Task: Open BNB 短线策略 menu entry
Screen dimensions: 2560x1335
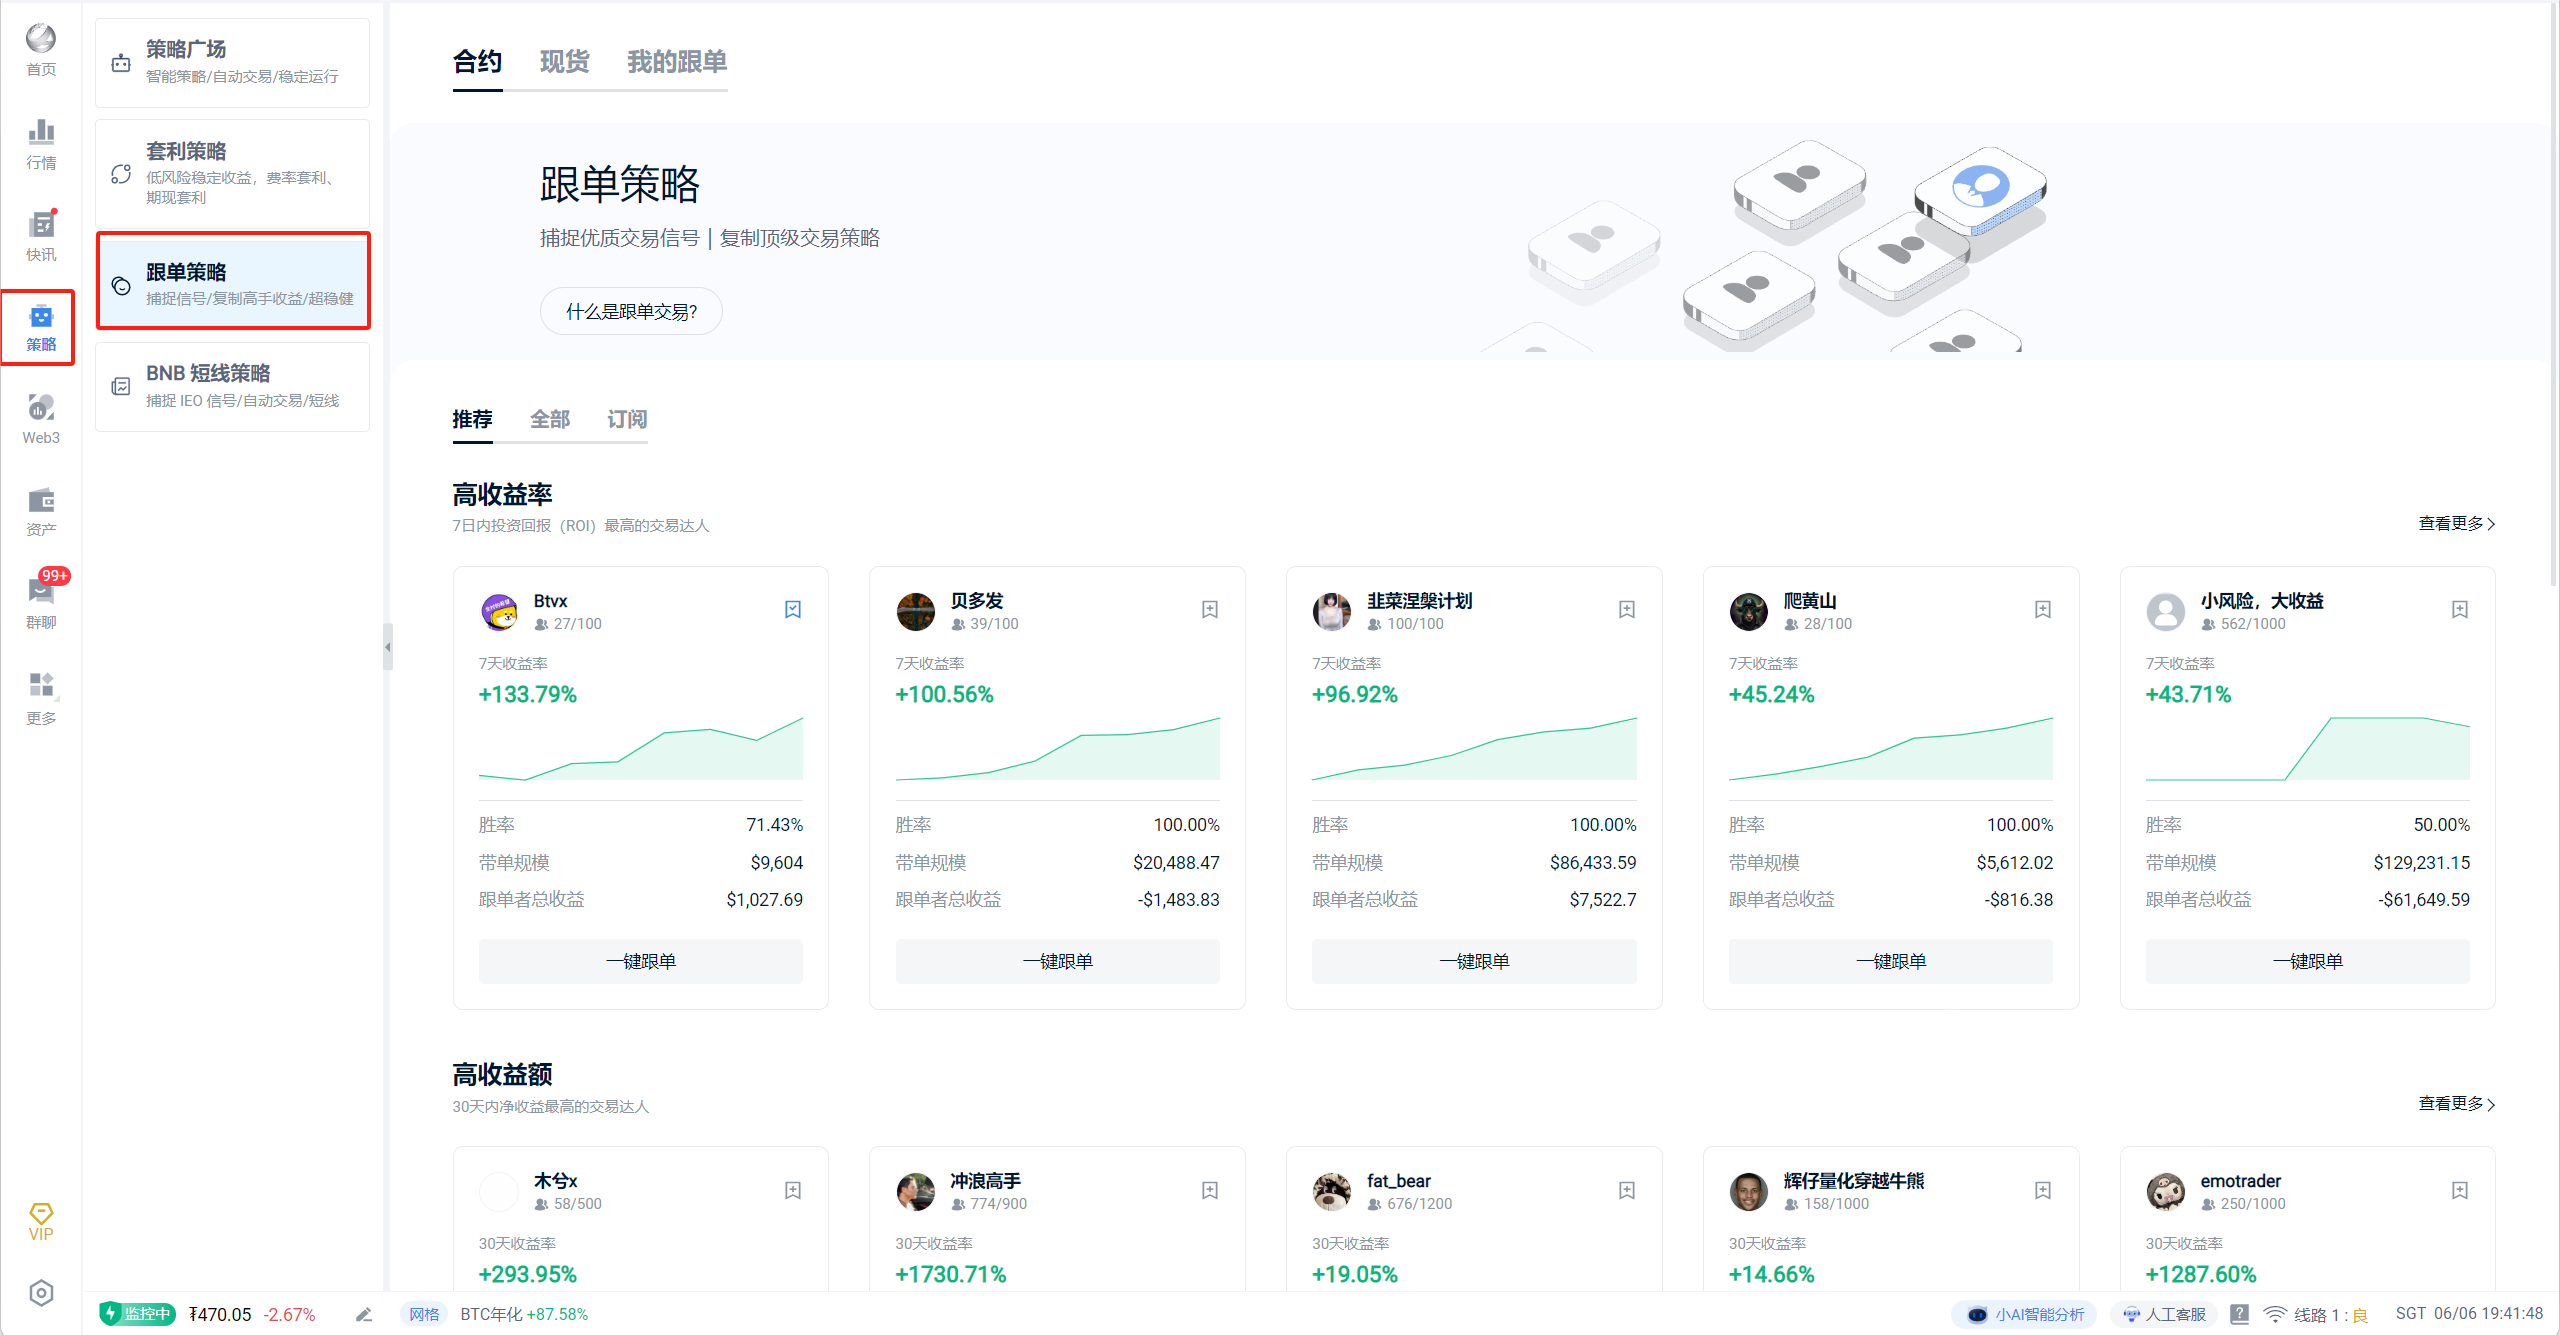Action: (232, 387)
